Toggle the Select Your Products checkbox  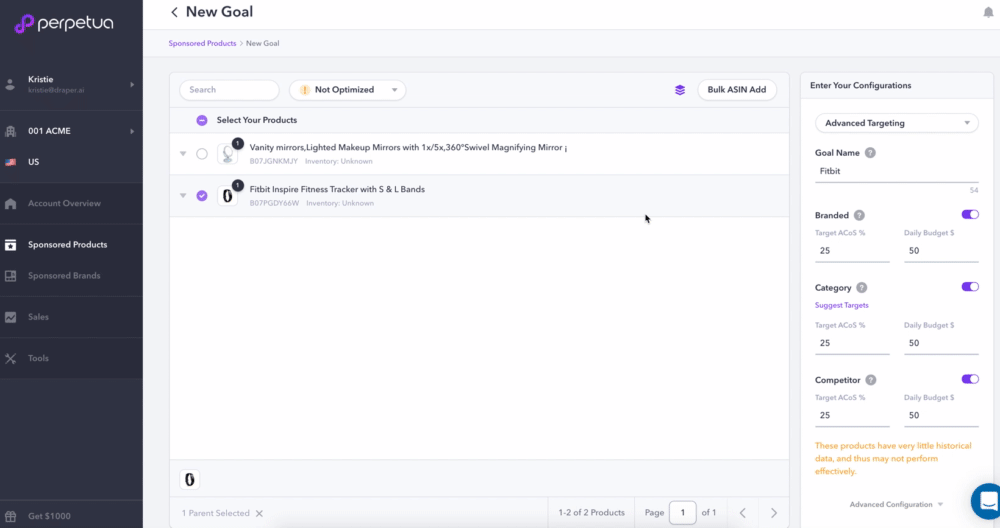pyautogui.click(x=202, y=120)
